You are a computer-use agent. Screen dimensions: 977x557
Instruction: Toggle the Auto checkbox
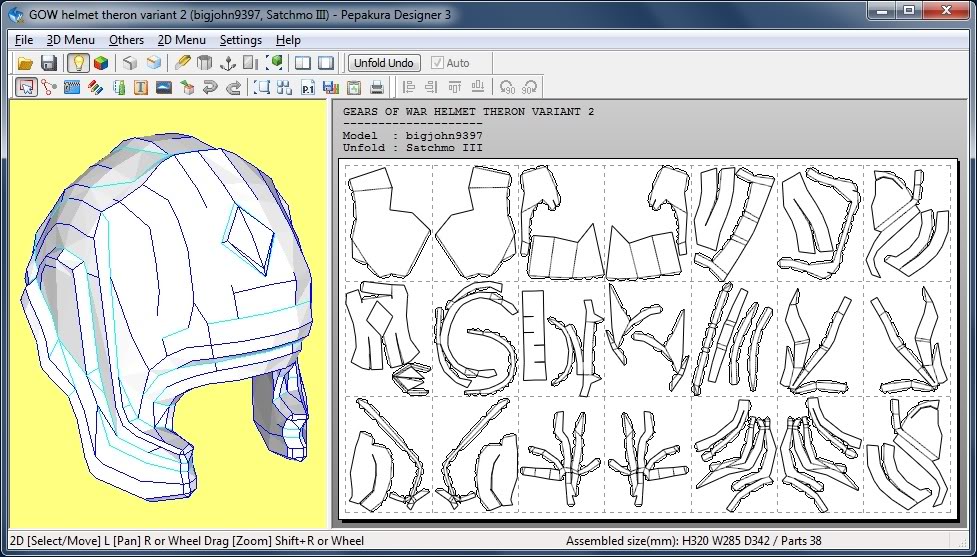click(x=450, y=63)
